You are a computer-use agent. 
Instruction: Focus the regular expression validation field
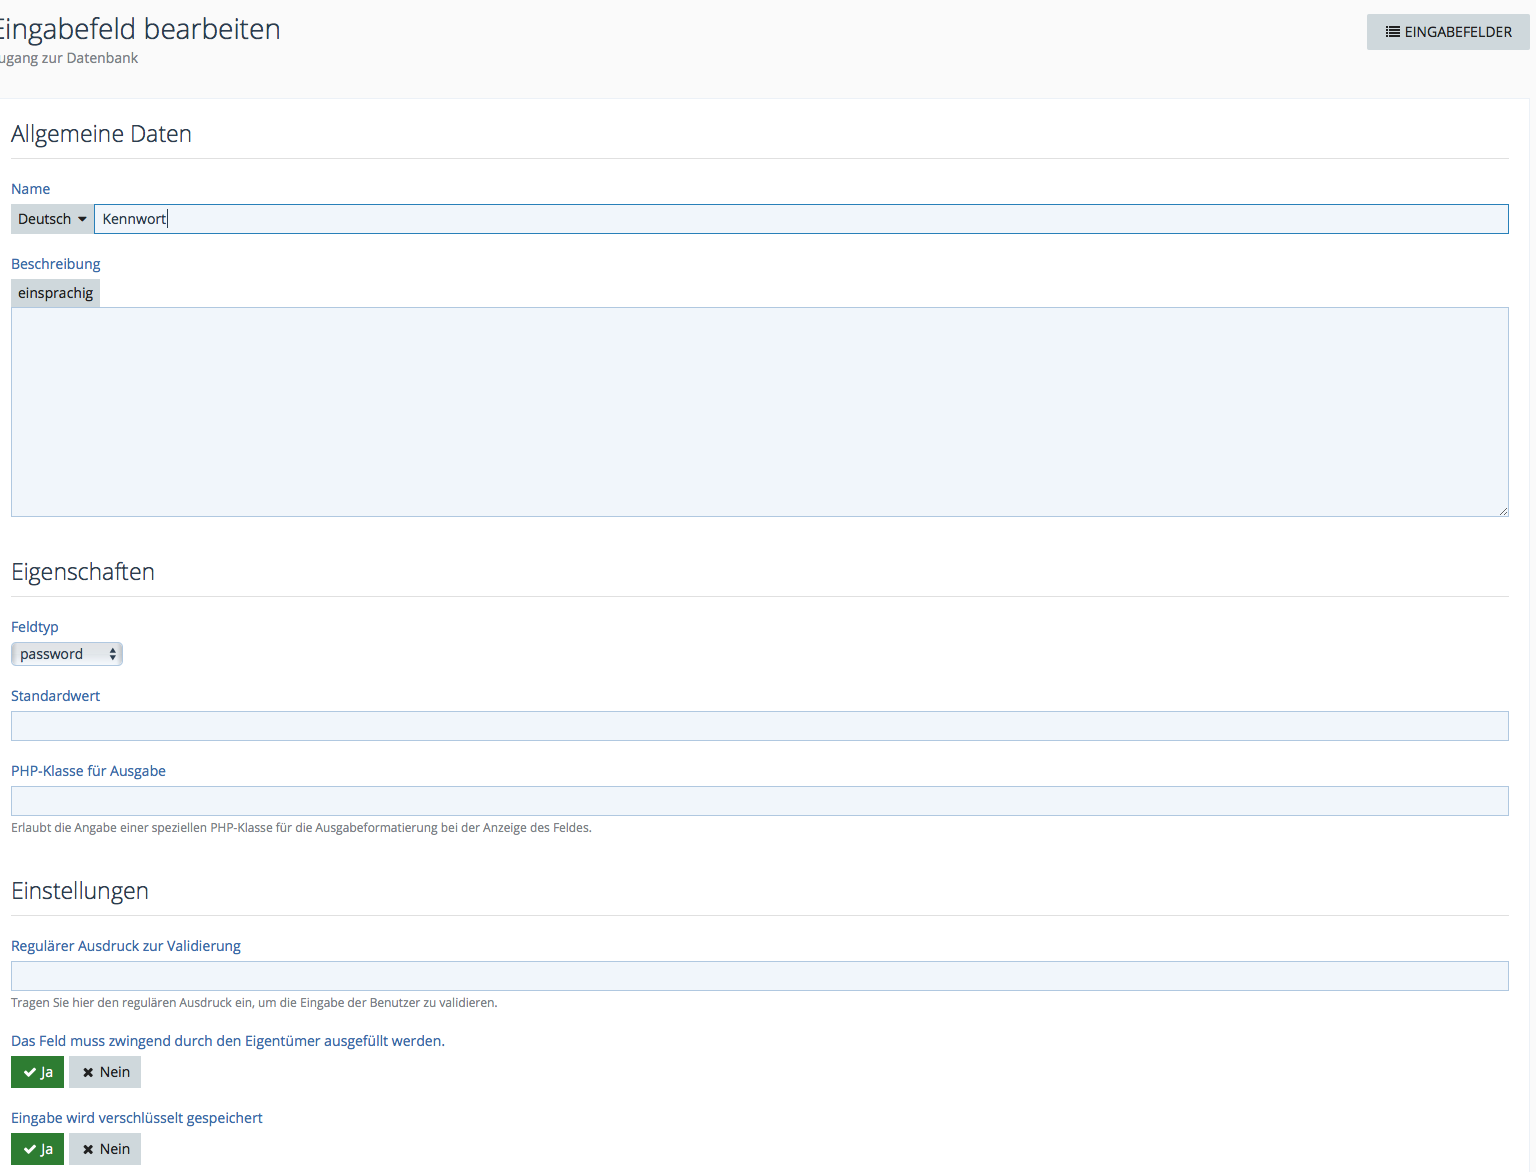[759, 976]
